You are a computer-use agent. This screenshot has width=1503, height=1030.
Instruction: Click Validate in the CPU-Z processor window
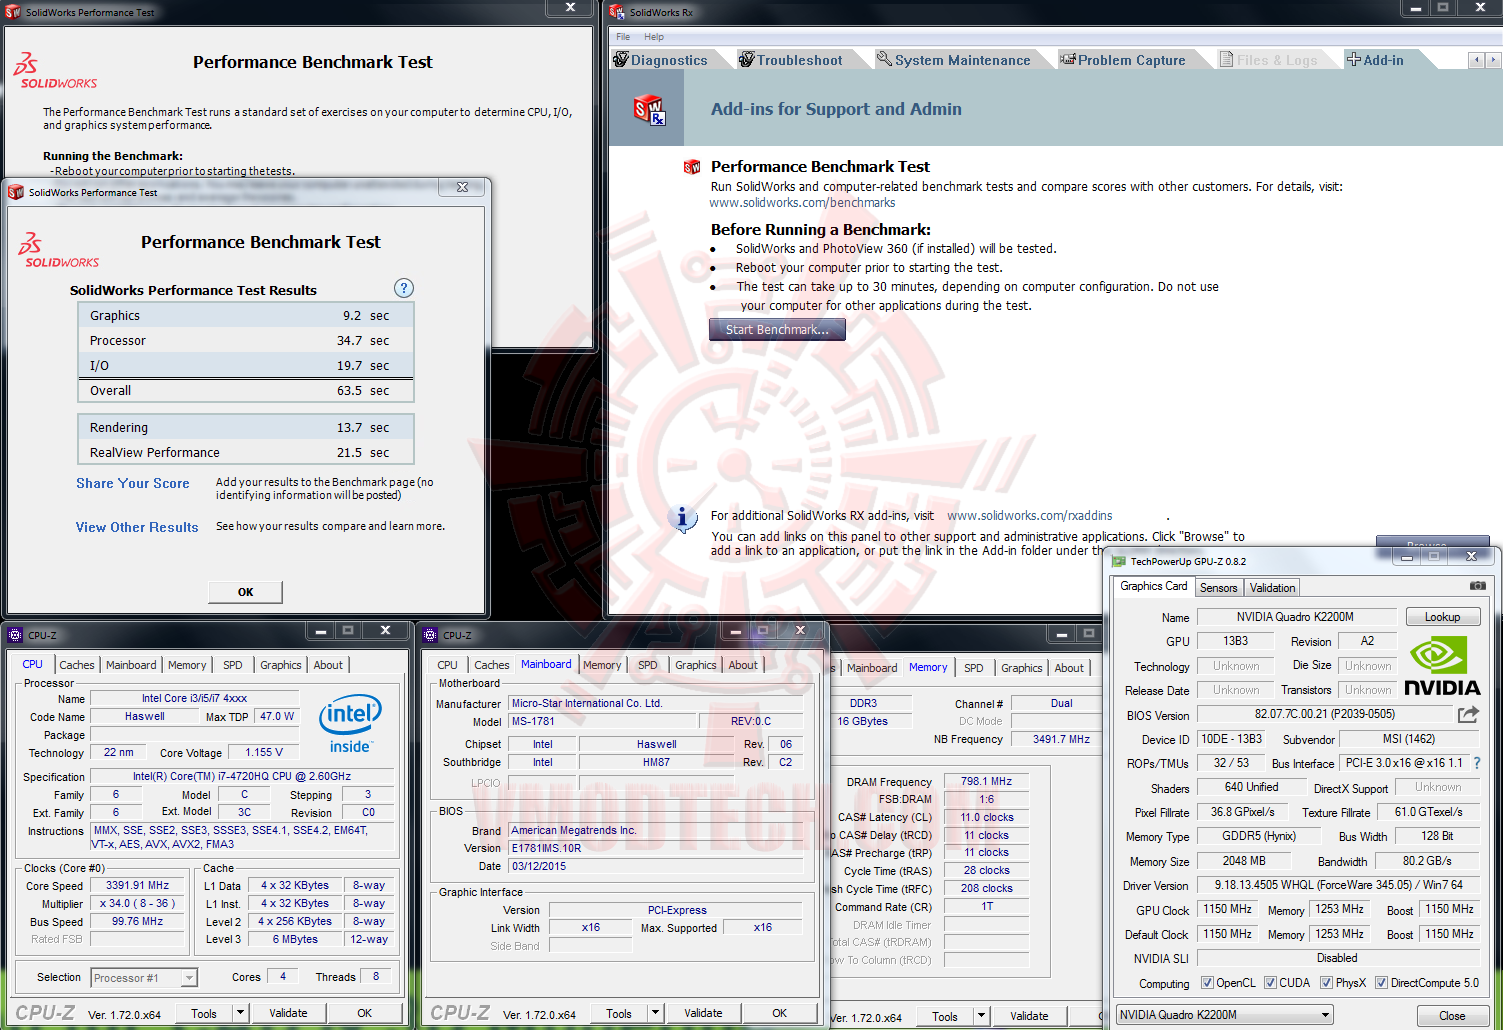288,1013
